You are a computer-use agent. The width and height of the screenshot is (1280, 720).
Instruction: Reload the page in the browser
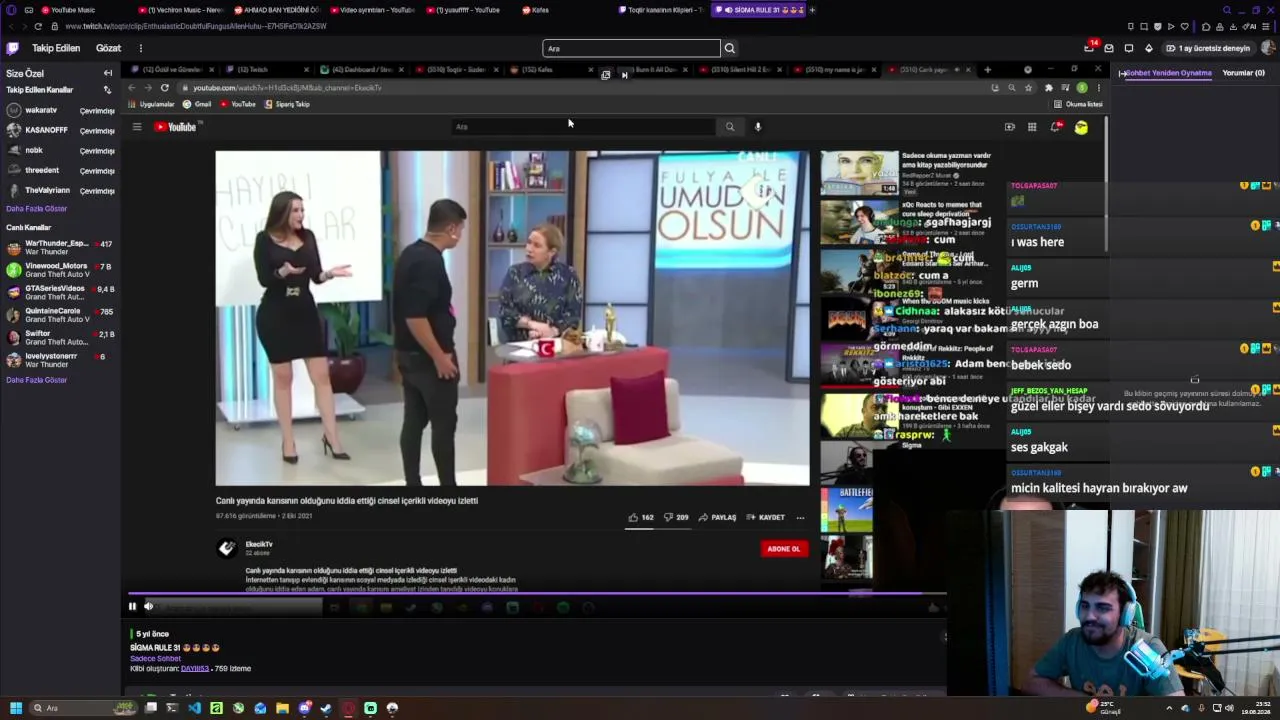(x=38, y=26)
